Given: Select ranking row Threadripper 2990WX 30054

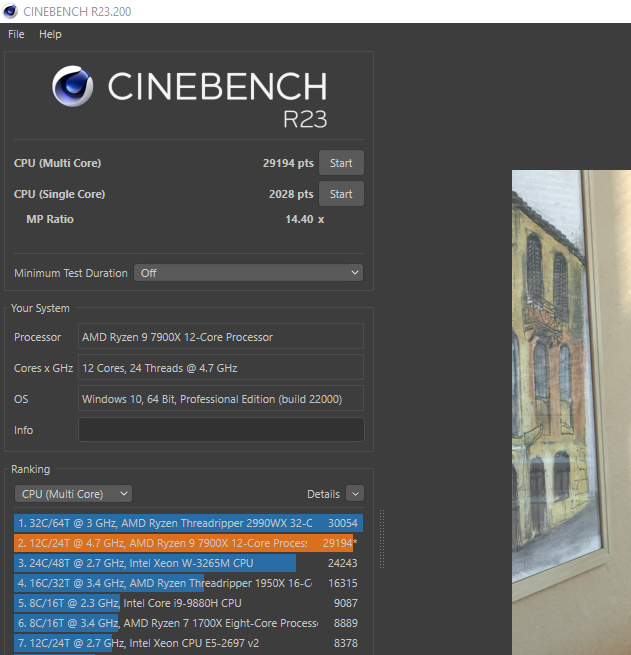Looking at the screenshot, I should click(x=188, y=523).
